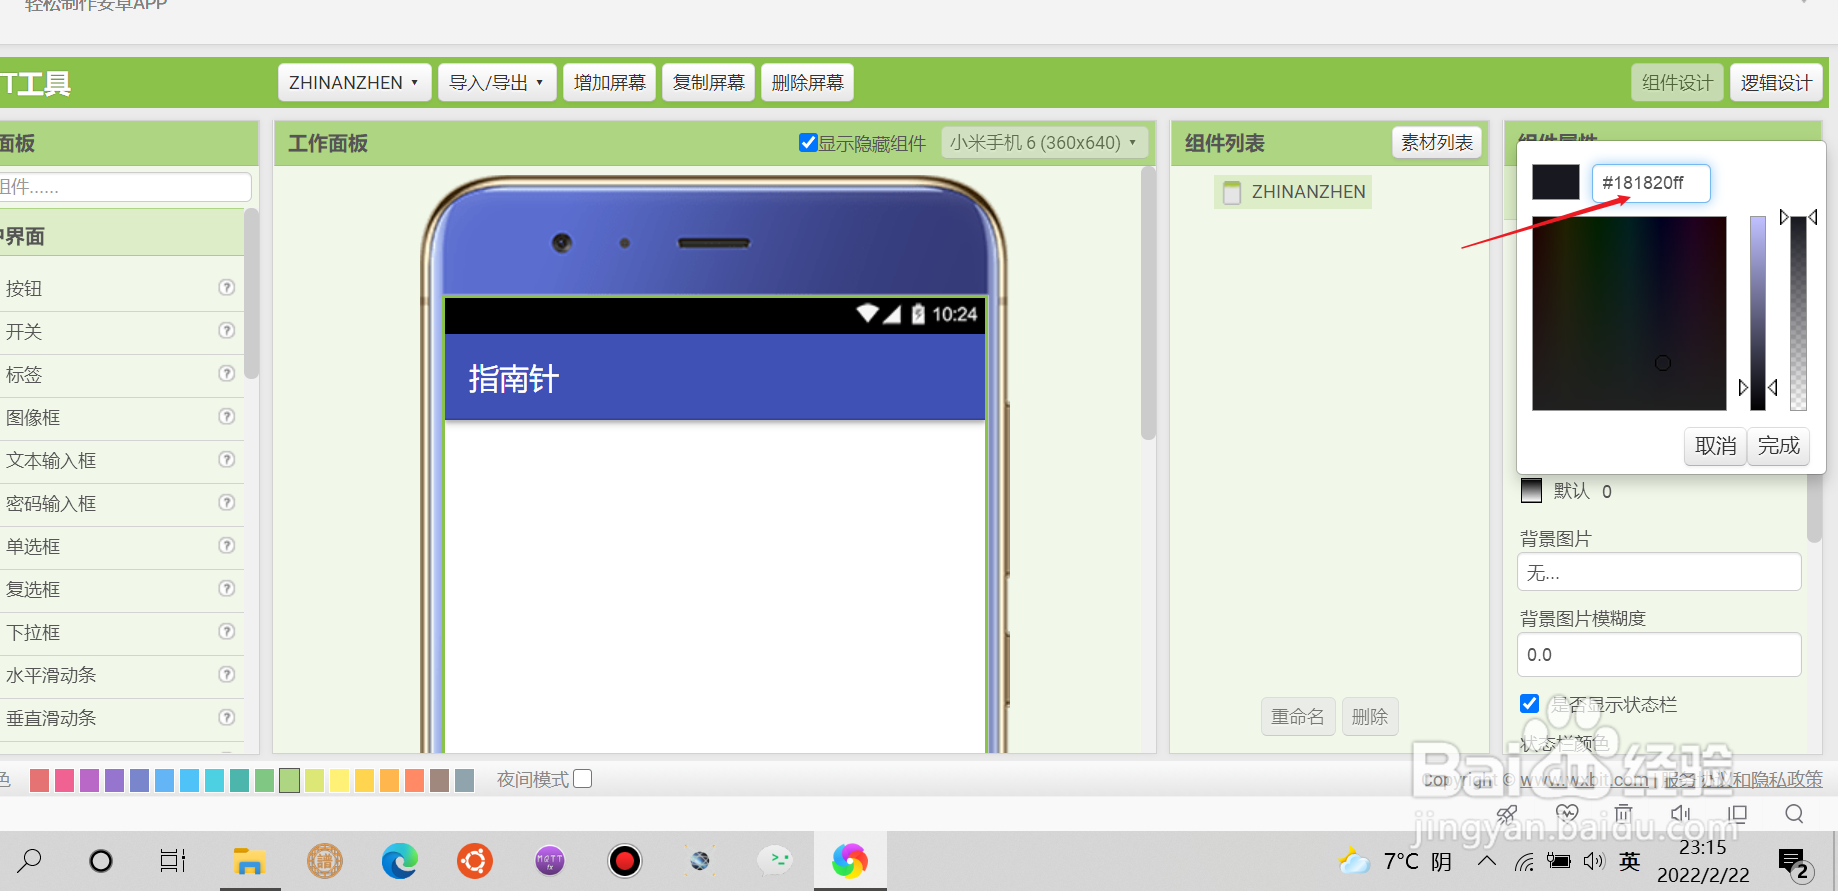Click the 默认 color swatch in properties
This screenshot has width=1838, height=891.
coord(1531,491)
